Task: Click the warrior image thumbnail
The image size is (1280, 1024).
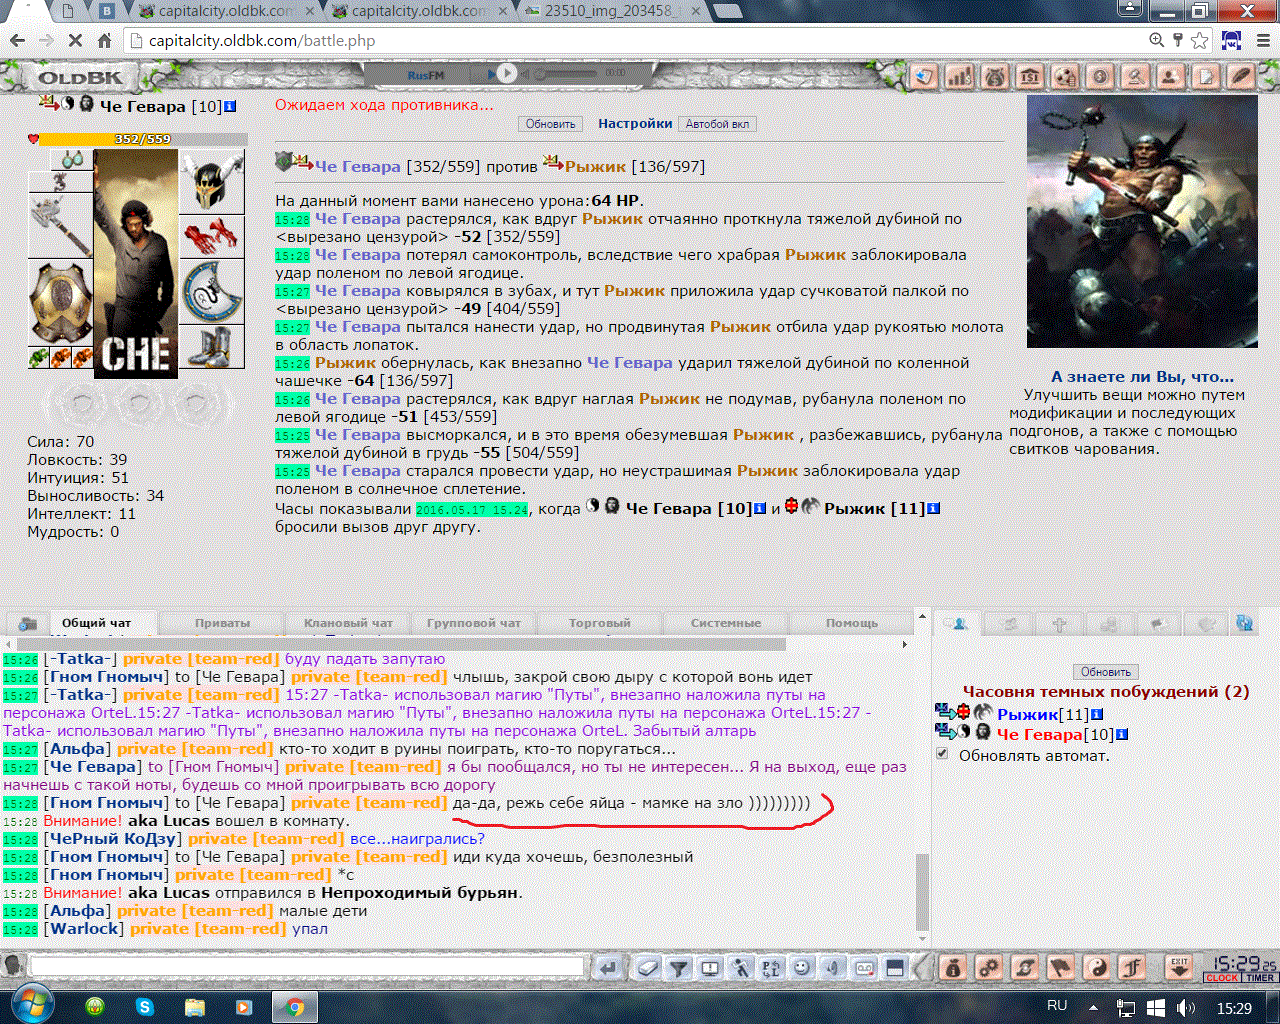Action: click(1142, 221)
